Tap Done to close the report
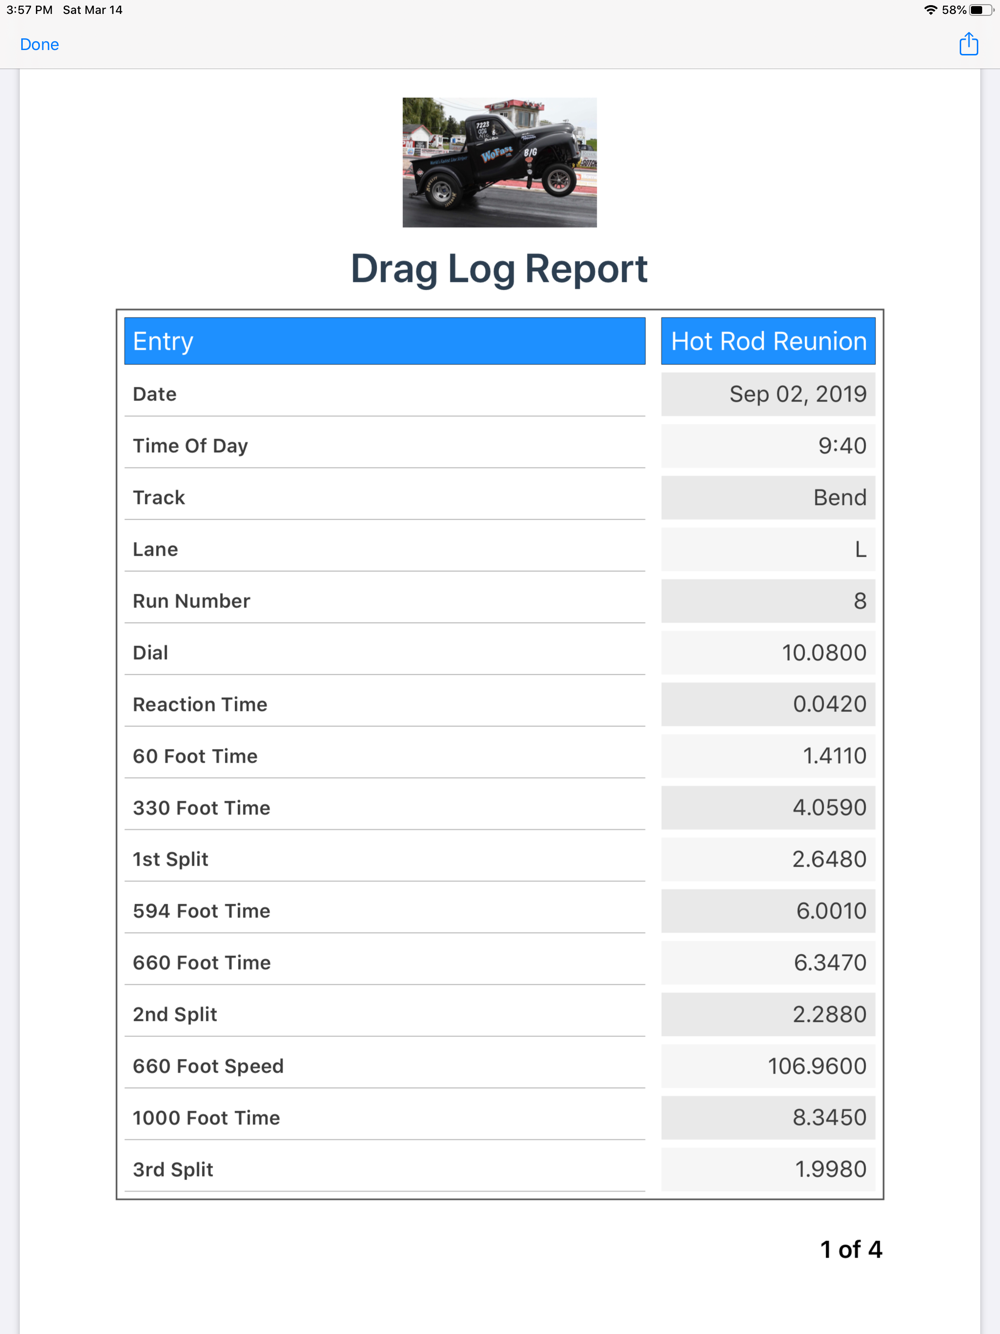 click(39, 44)
